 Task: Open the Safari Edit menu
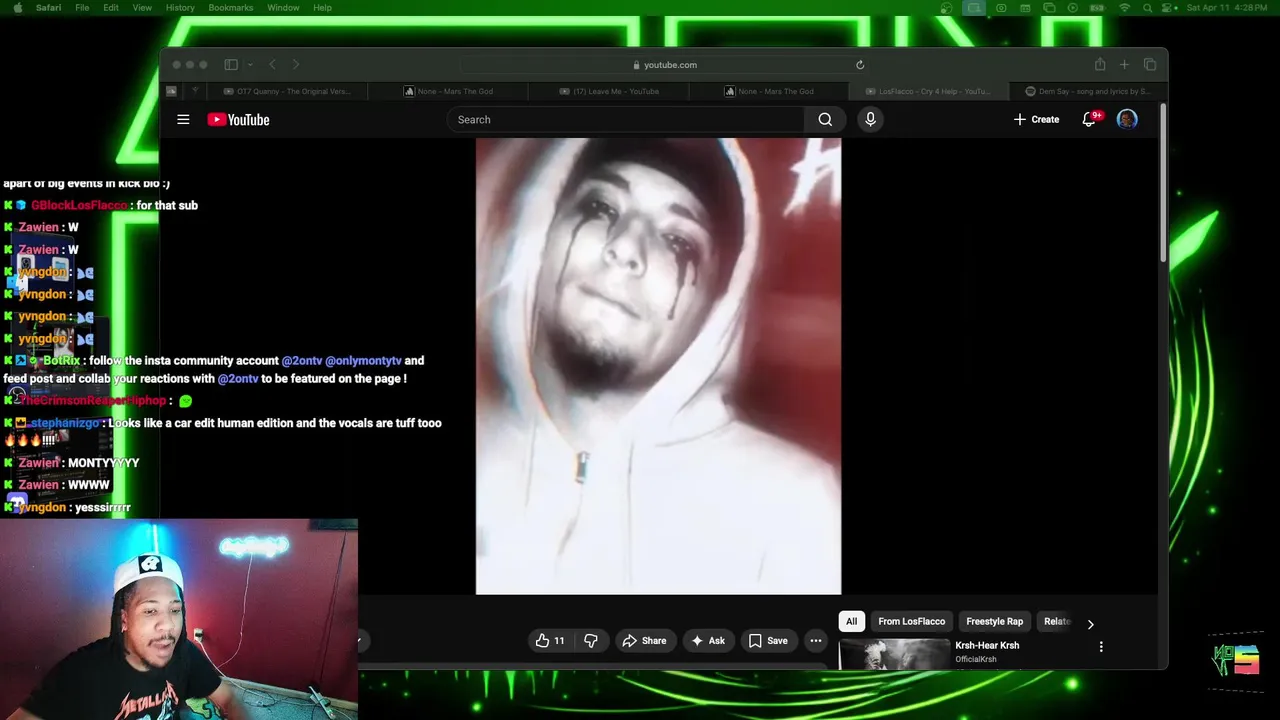click(x=111, y=8)
